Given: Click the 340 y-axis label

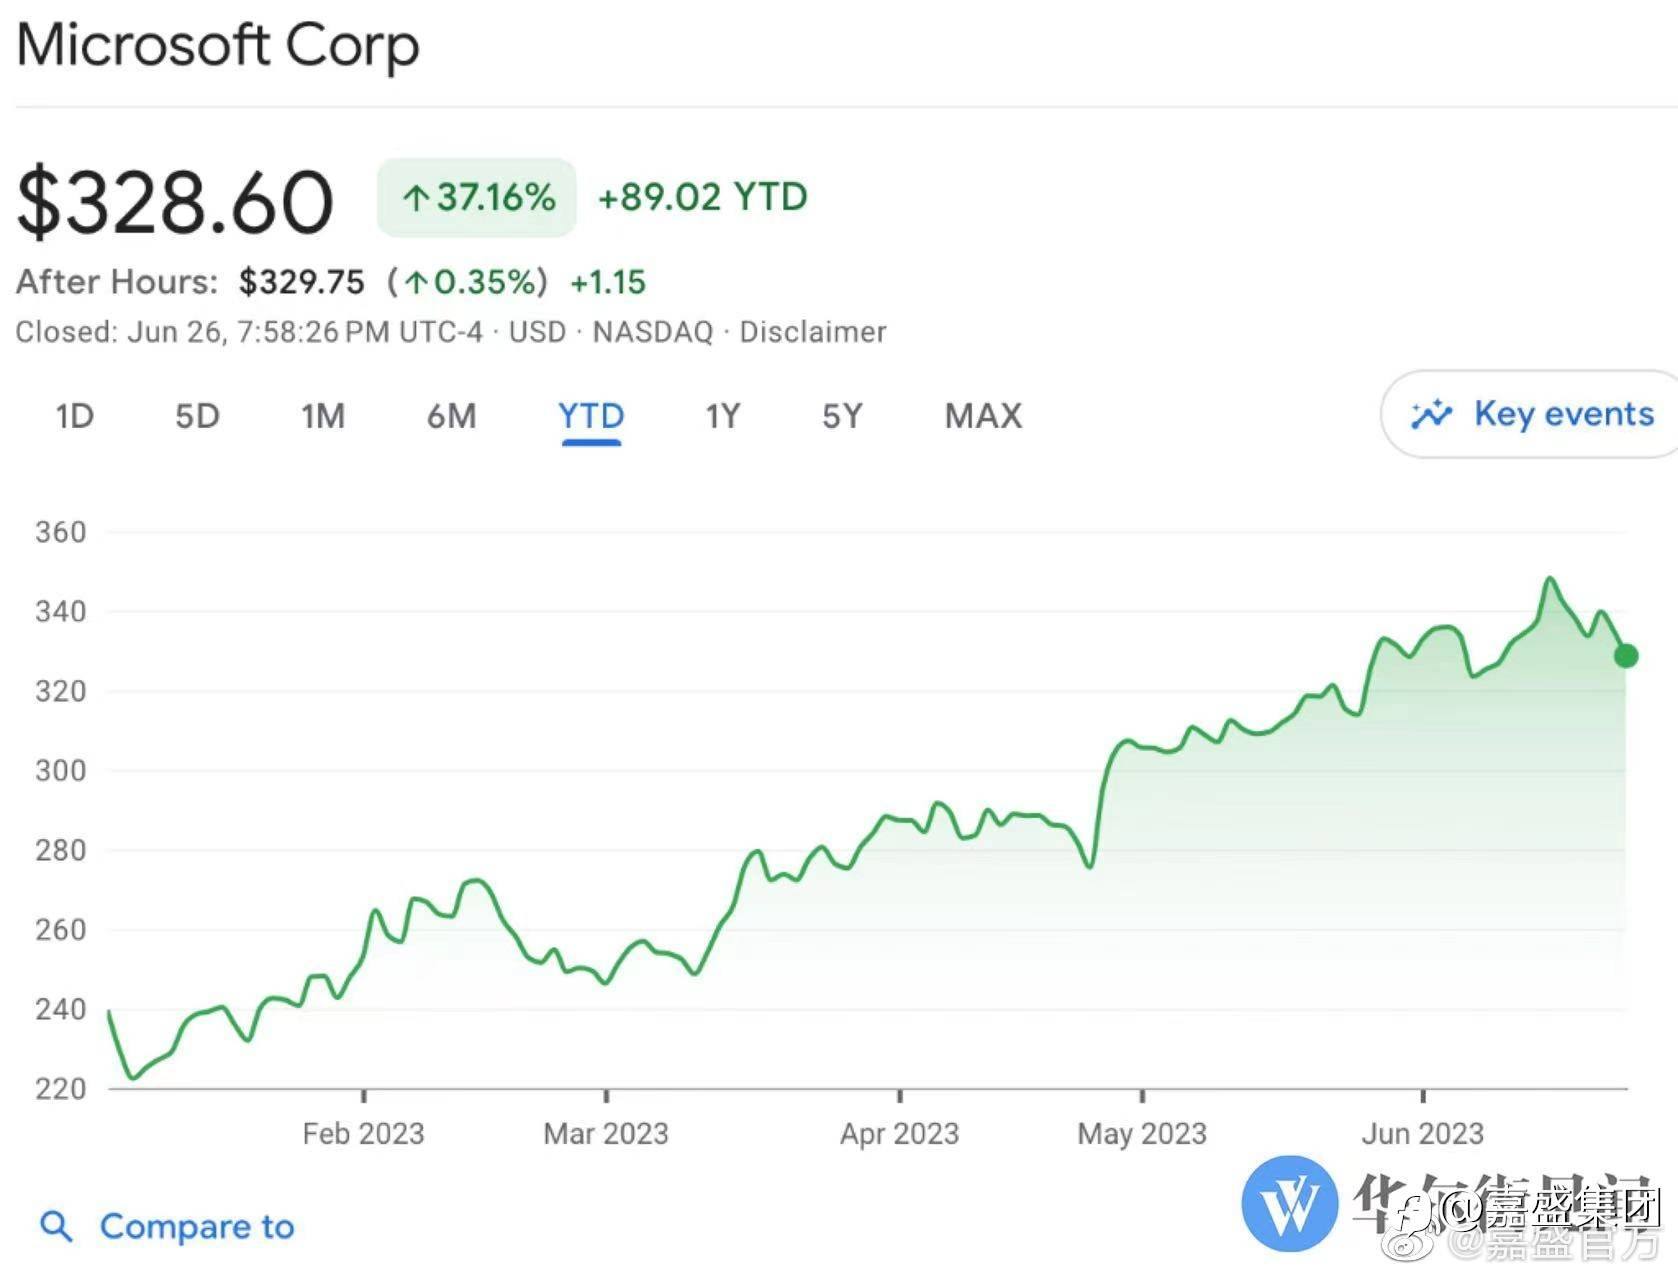Looking at the screenshot, I should click(61, 611).
